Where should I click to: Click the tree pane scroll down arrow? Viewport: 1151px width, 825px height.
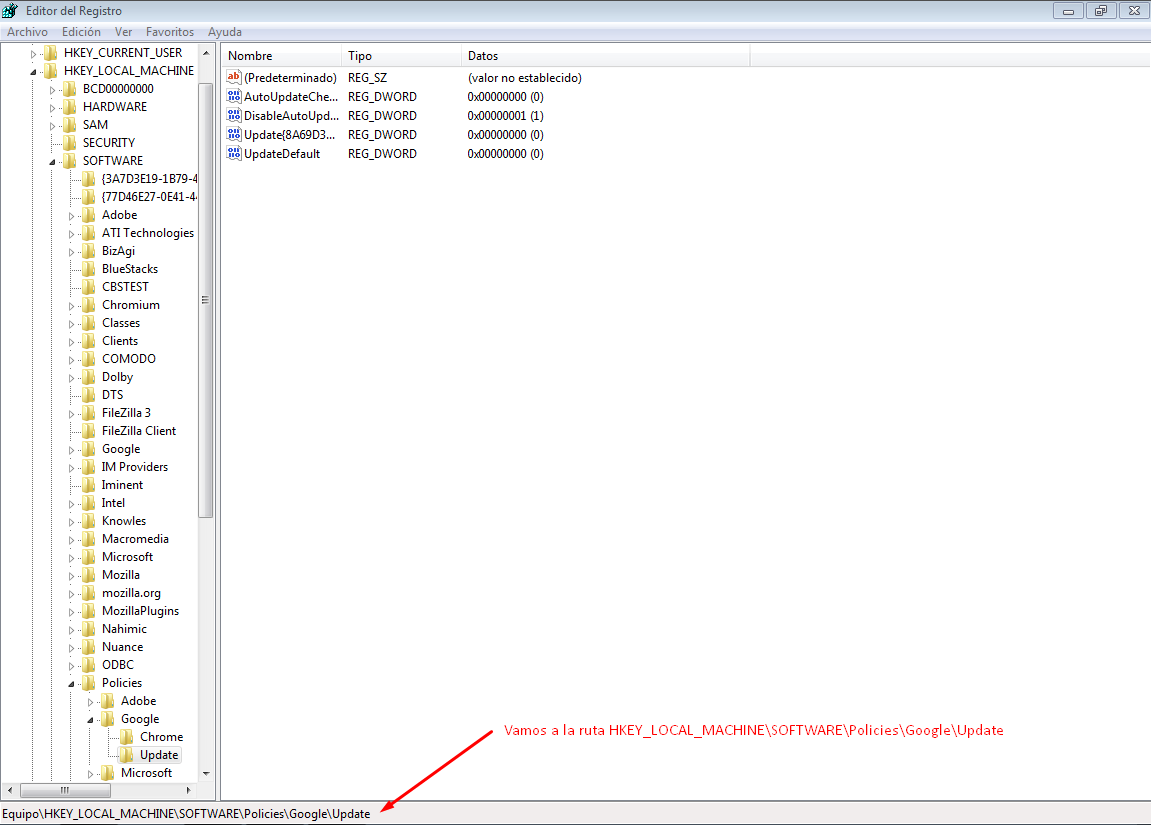coord(206,774)
